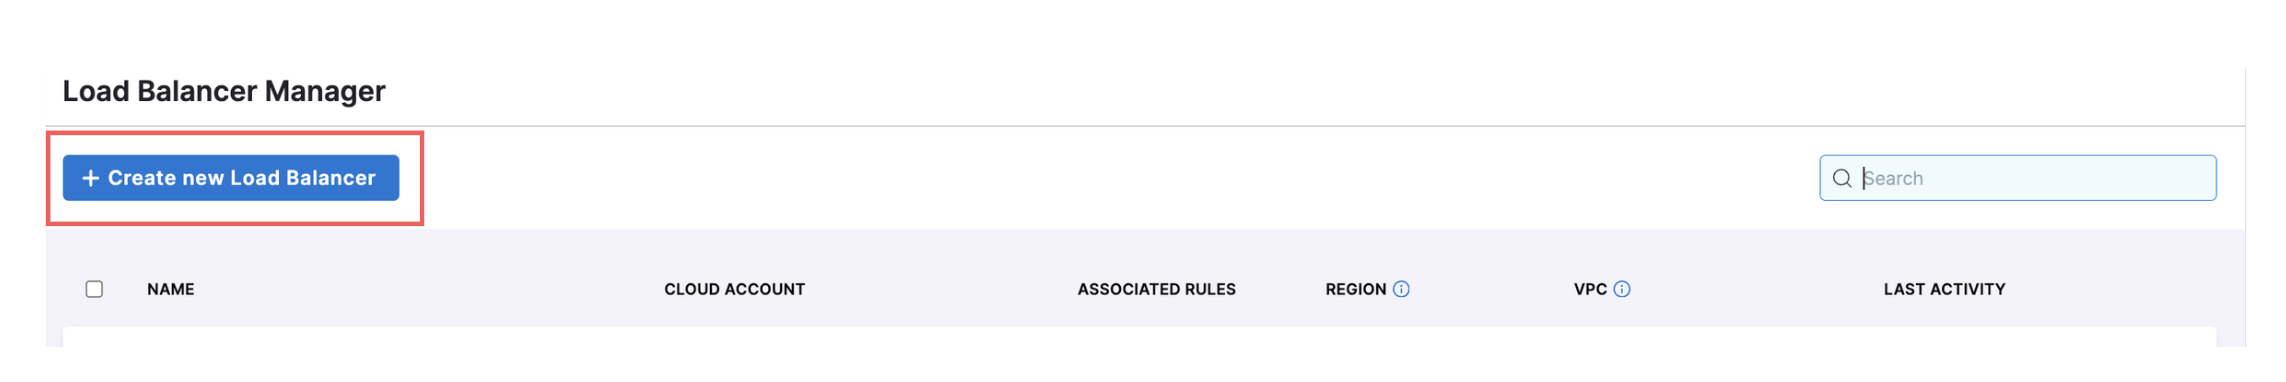
Task: Sort by the CLOUD ACCOUNT column header
Action: pyautogui.click(x=735, y=289)
